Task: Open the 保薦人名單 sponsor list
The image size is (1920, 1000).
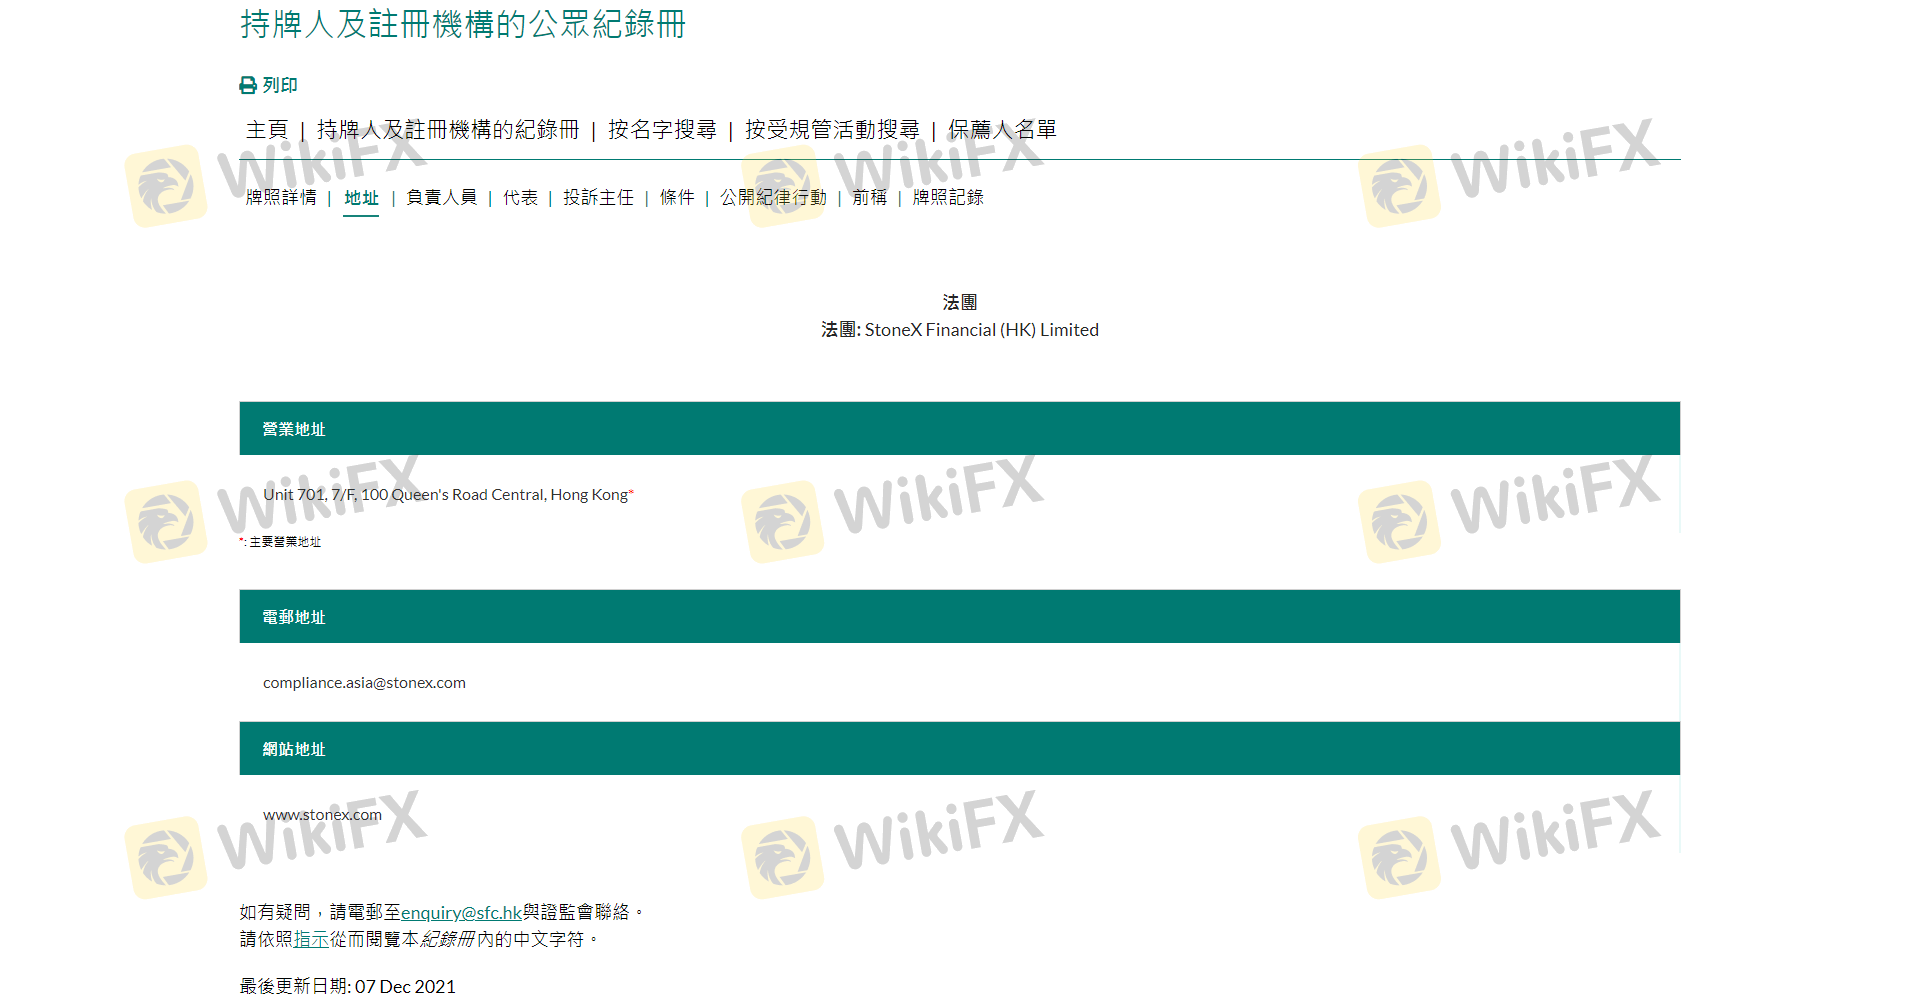Action: [1002, 130]
